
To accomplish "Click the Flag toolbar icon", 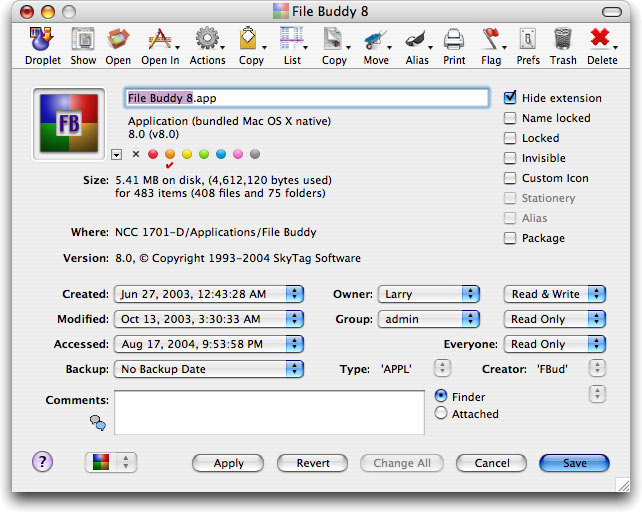I will (491, 39).
